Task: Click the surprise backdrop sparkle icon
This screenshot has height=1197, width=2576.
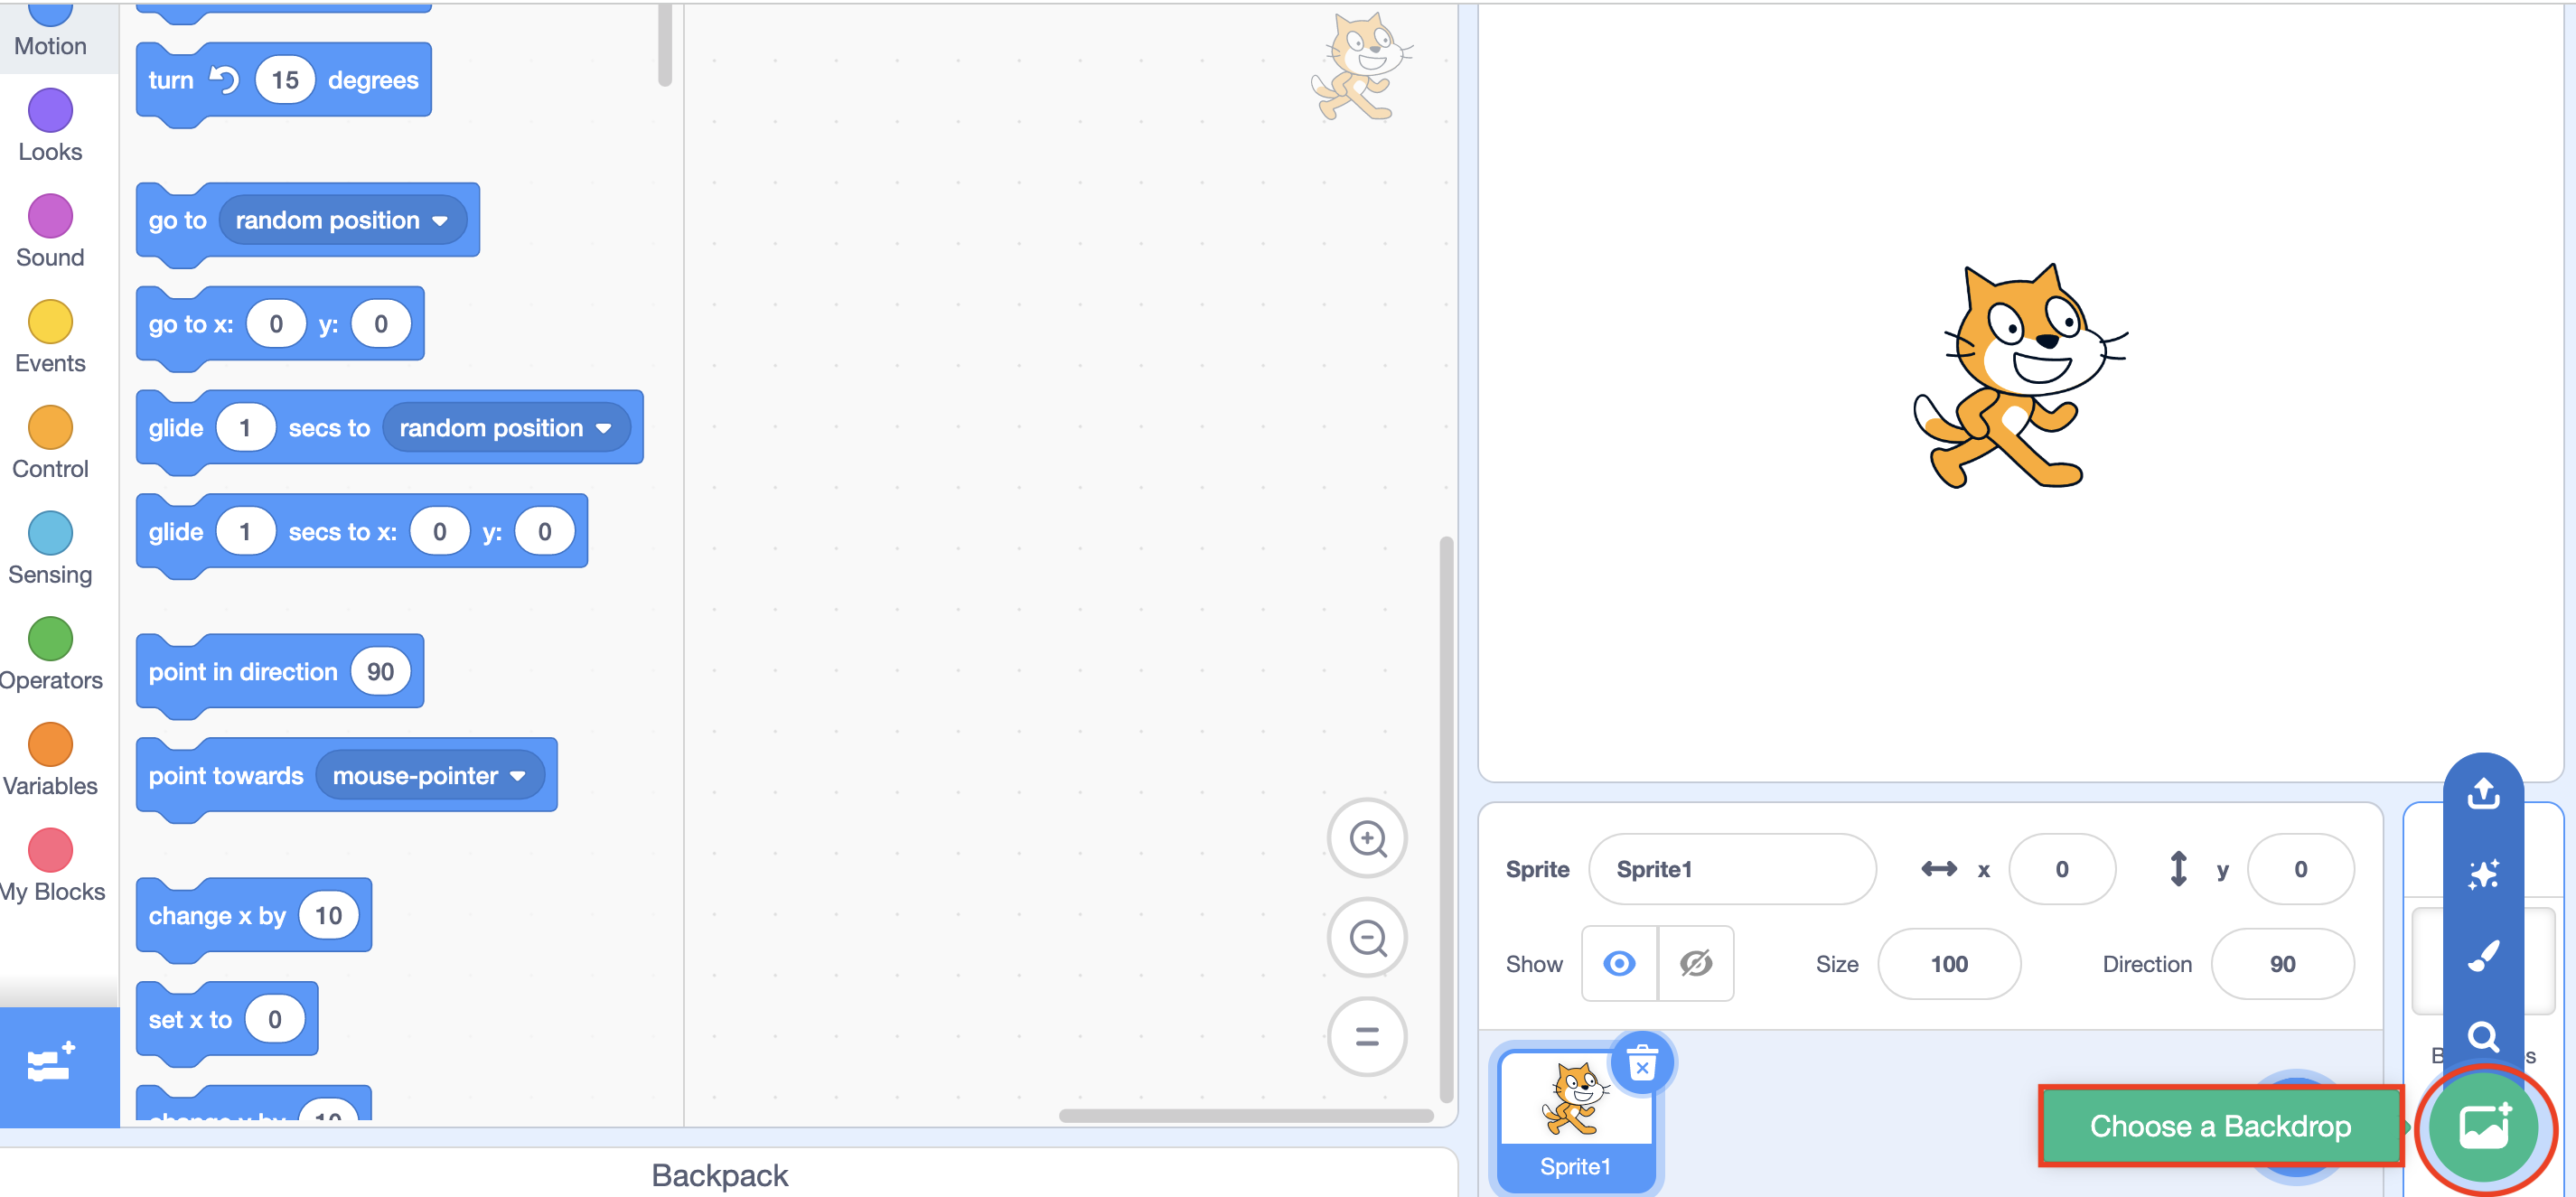Action: (2482, 874)
